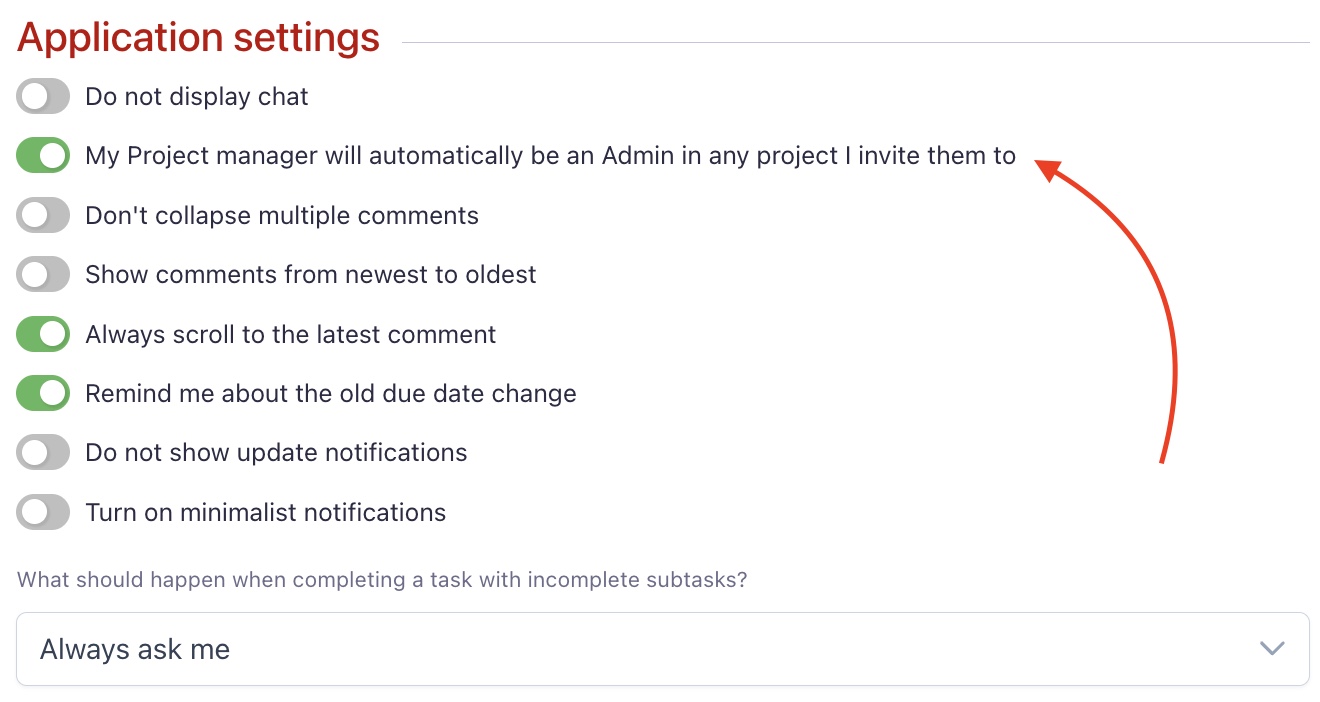Disable the old due date change reminder toggle
This screenshot has height=702, width=1320.
pos(43,393)
